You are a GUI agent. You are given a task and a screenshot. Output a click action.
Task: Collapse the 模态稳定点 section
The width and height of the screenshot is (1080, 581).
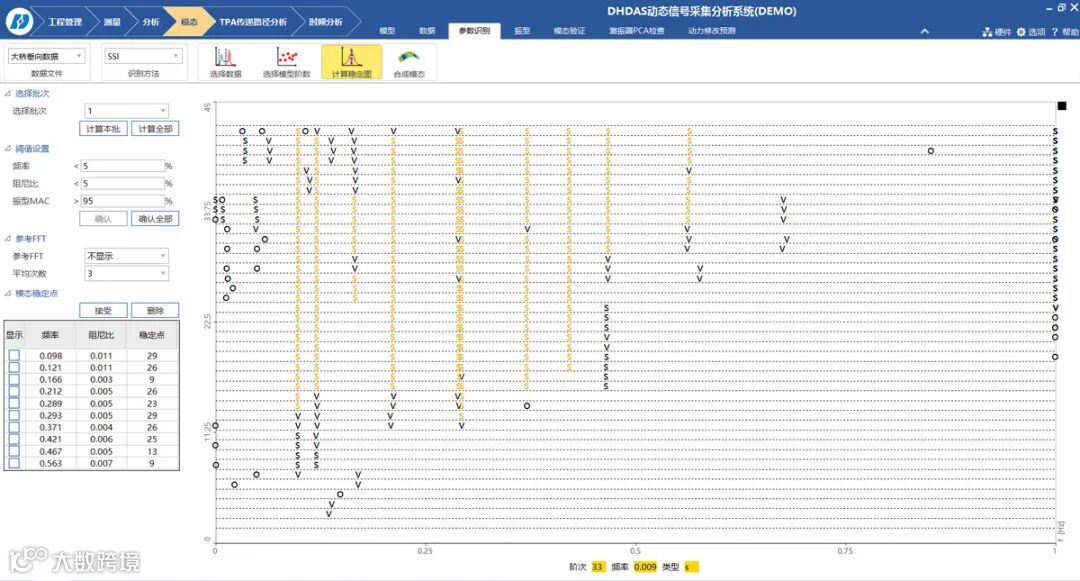point(8,293)
